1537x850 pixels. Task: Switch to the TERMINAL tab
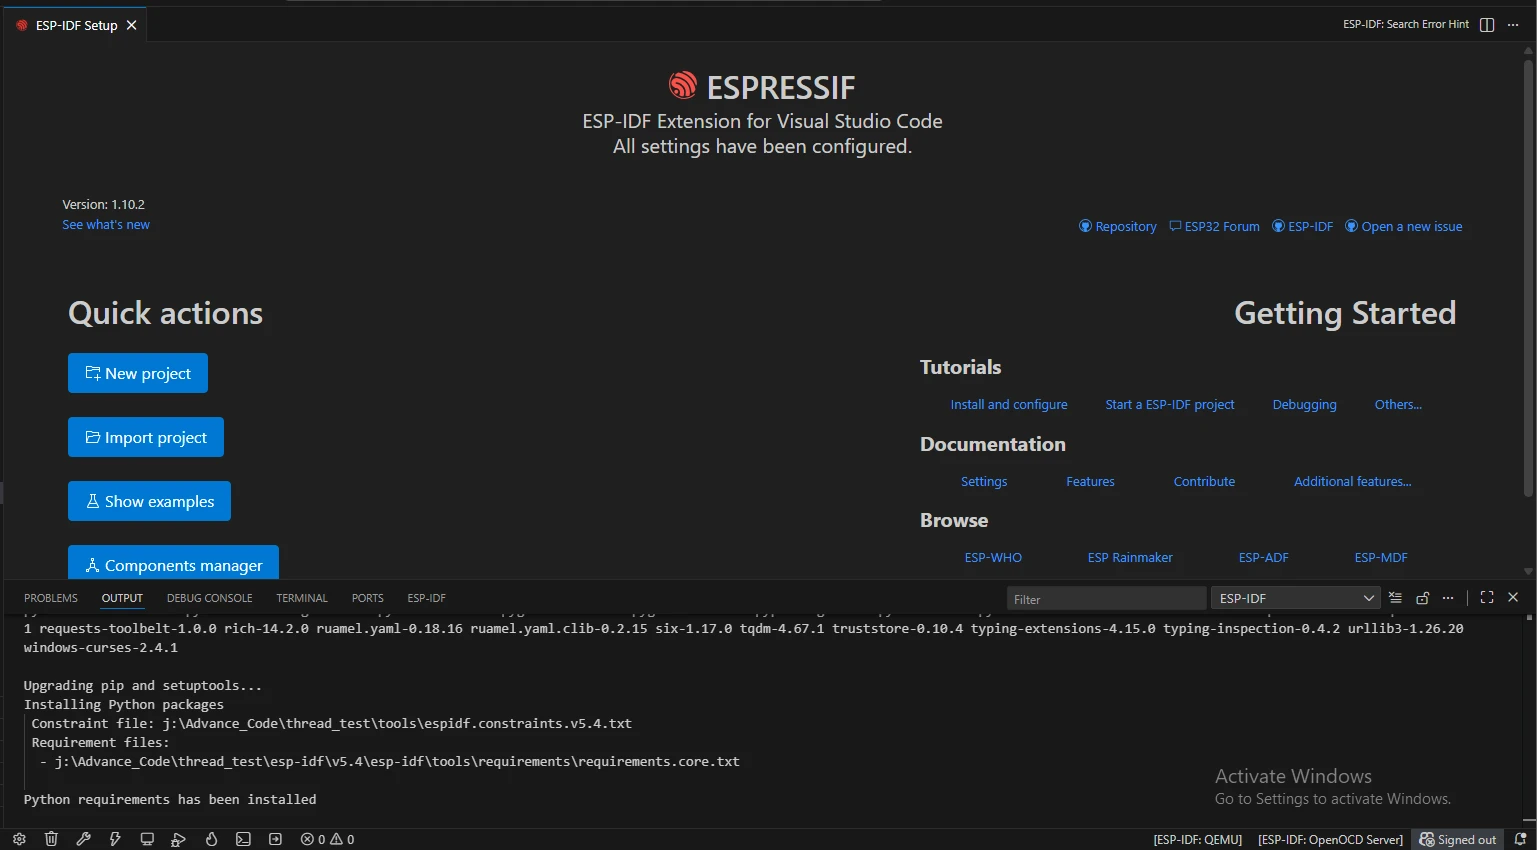click(x=302, y=598)
